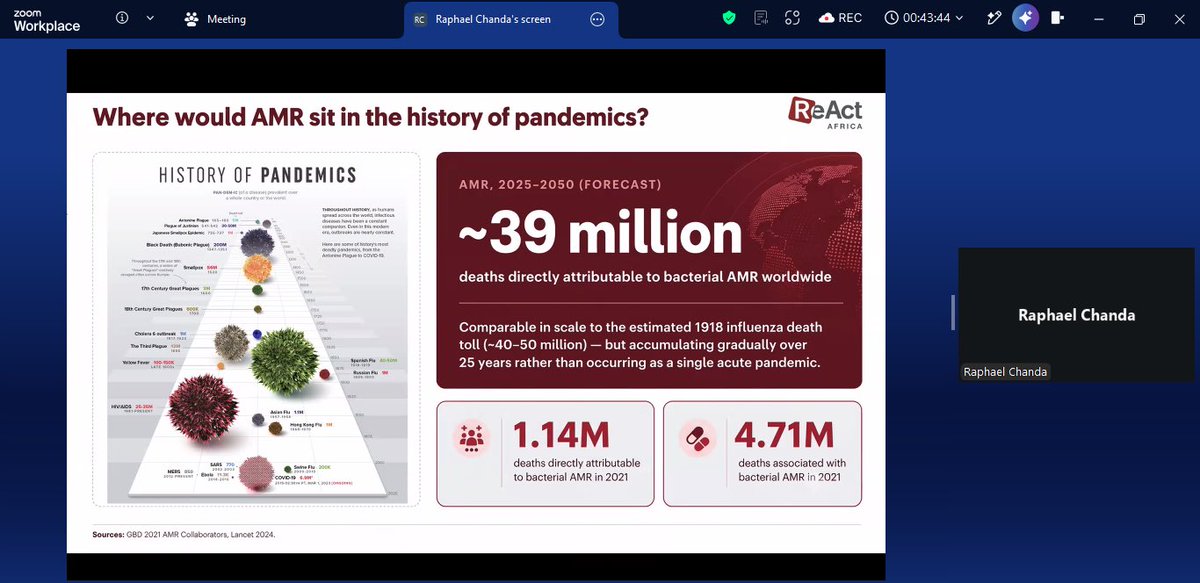
Task: Click the '4.71M' statistic
Action: pyautogui.click(x=784, y=436)
